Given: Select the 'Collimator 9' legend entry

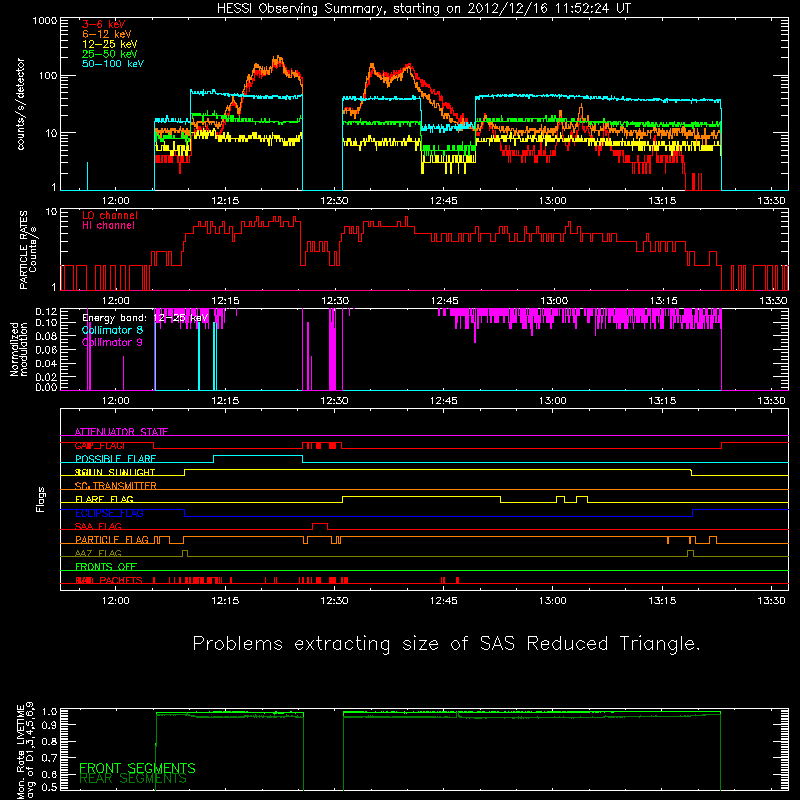Looking at the screenshot, I should point(112,342).
